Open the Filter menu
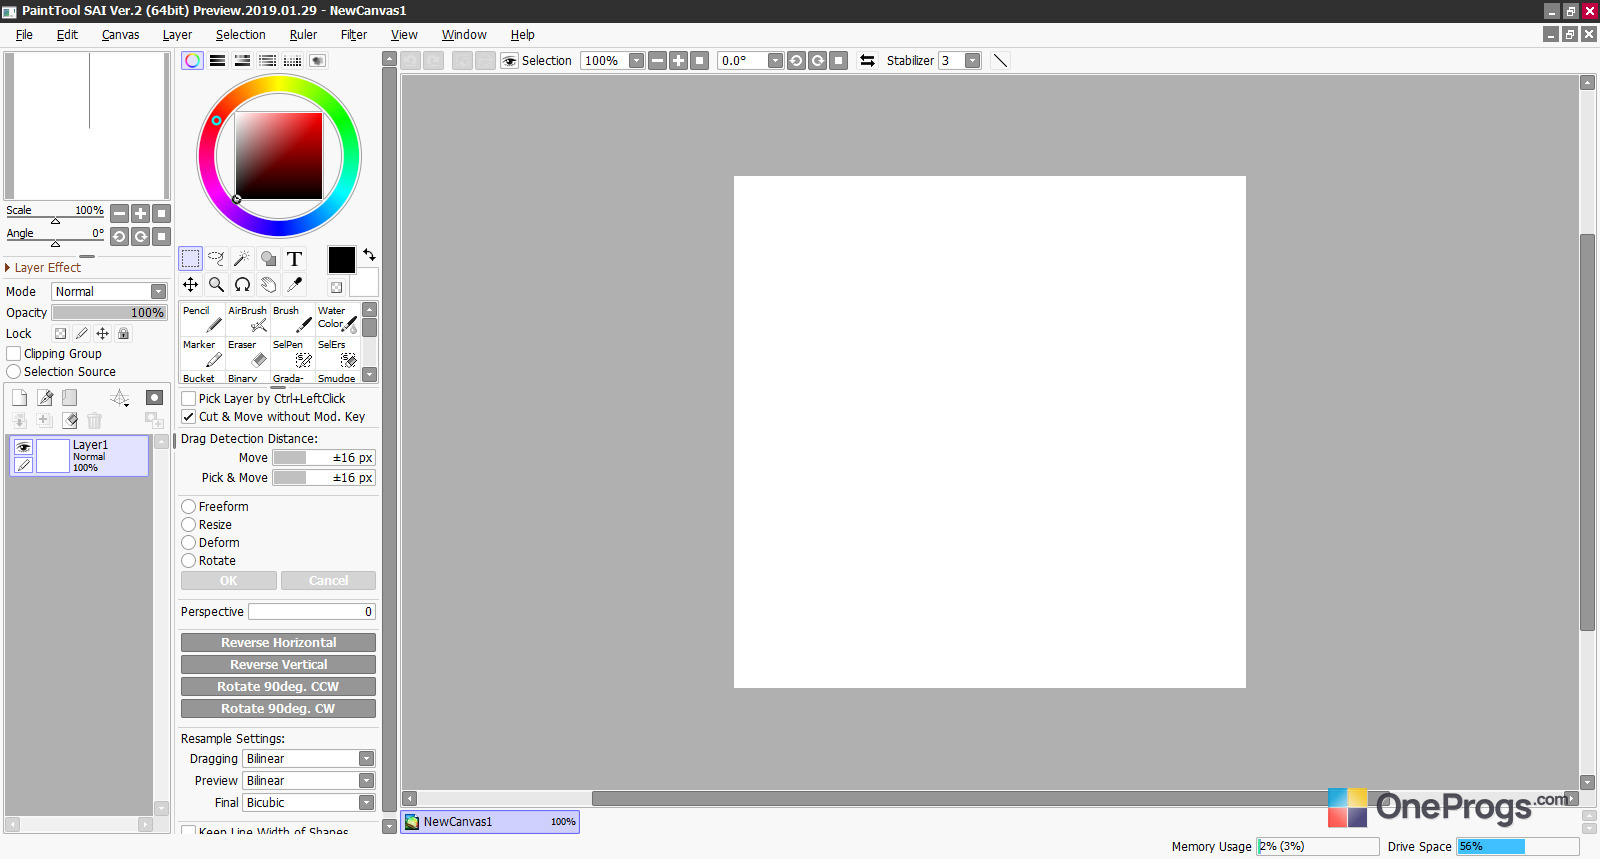 354,35
